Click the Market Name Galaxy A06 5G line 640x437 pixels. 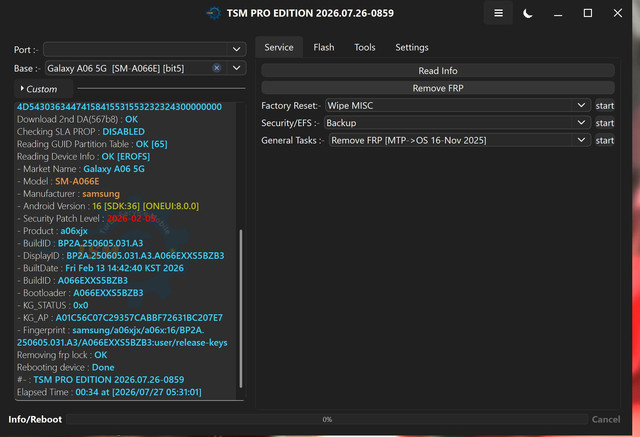click(81, 169)
